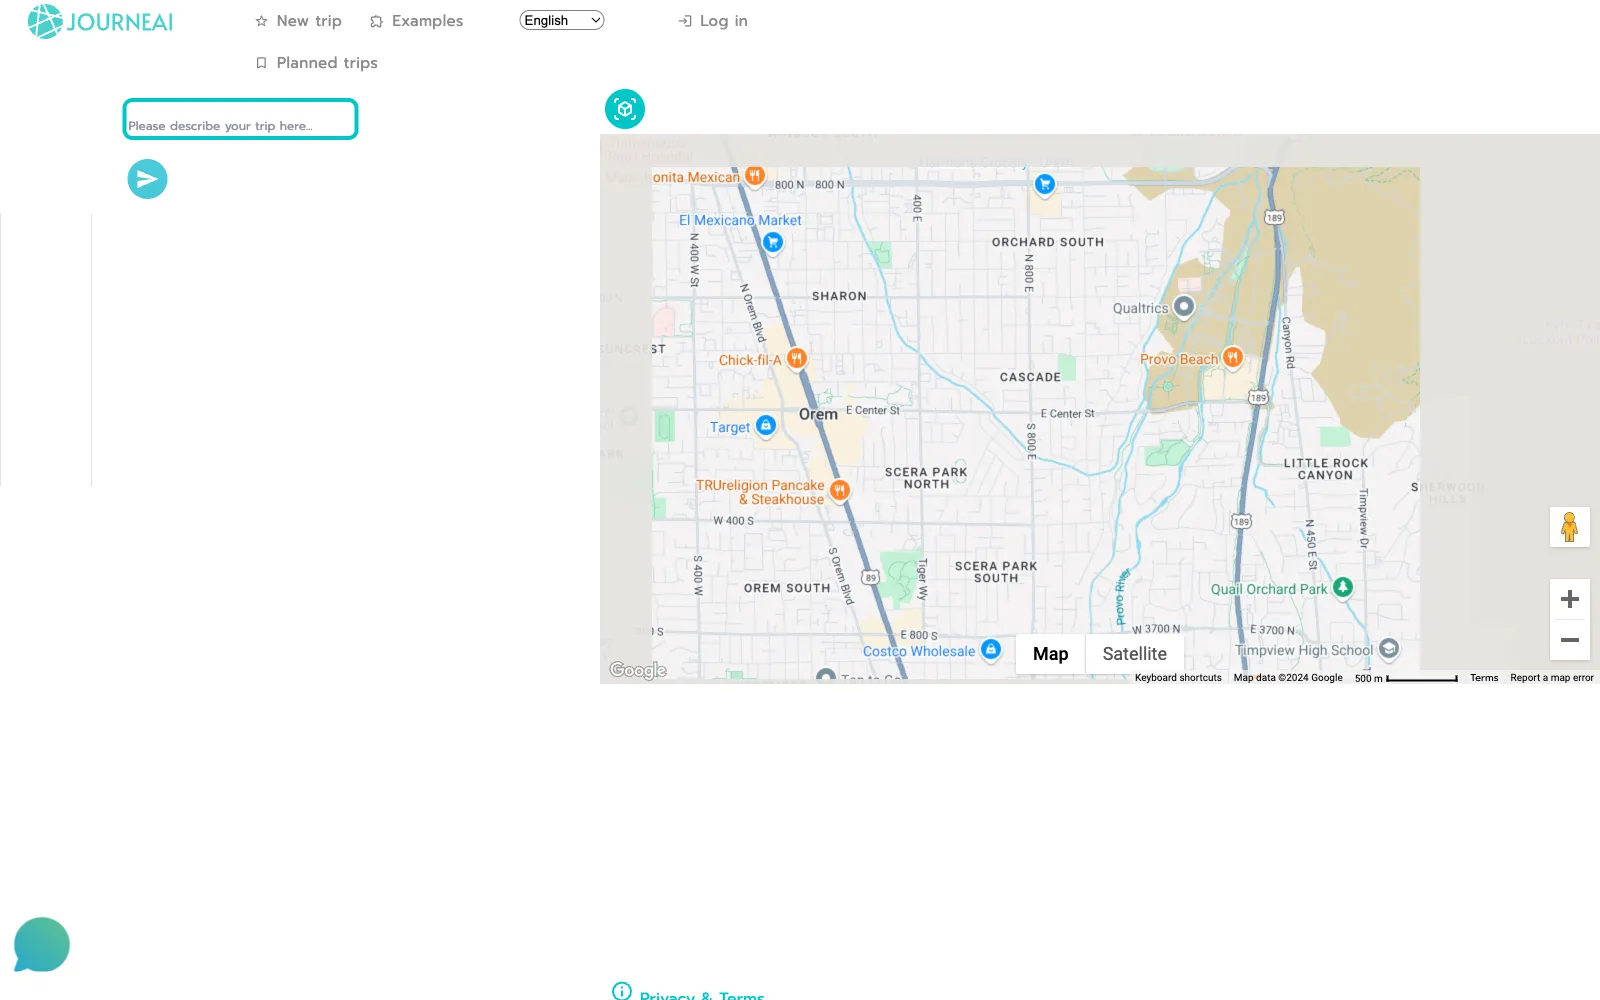Click the LITTLE ROCK CANYON label
Viewport: 1600px width, 1000px height.
click(1326, 469)
